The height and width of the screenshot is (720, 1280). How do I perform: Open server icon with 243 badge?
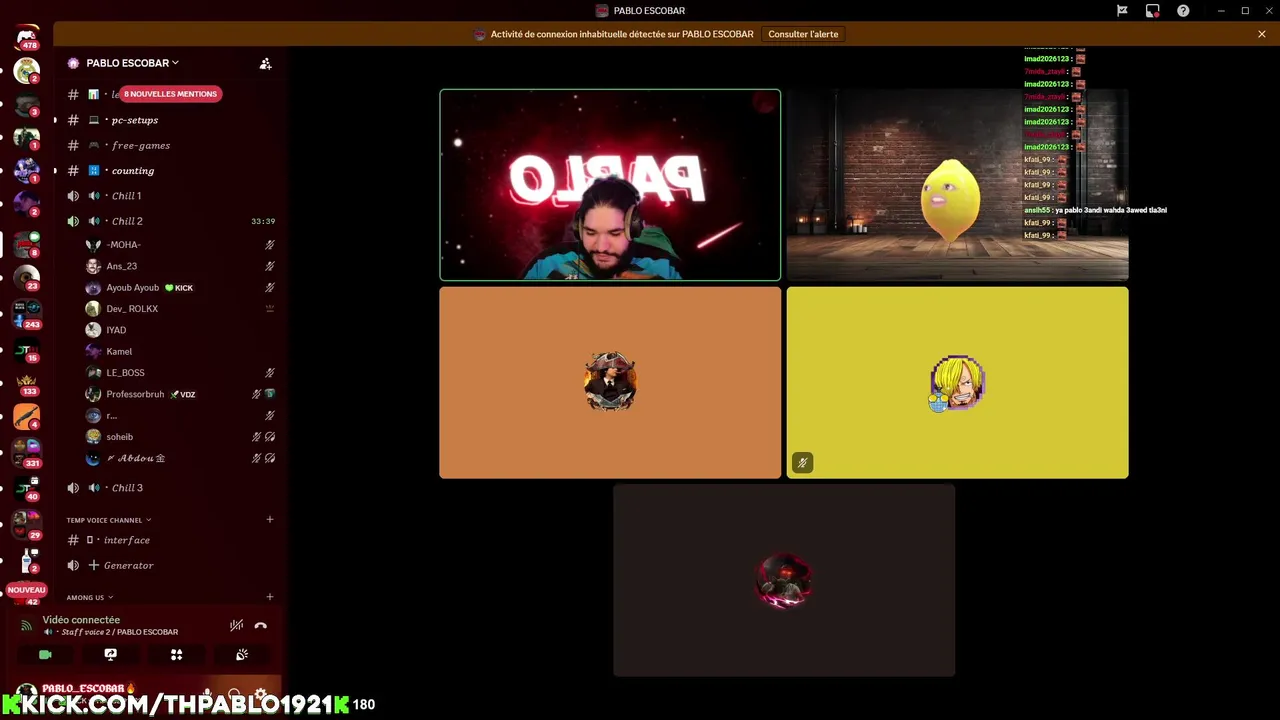(x=27, y=313)
